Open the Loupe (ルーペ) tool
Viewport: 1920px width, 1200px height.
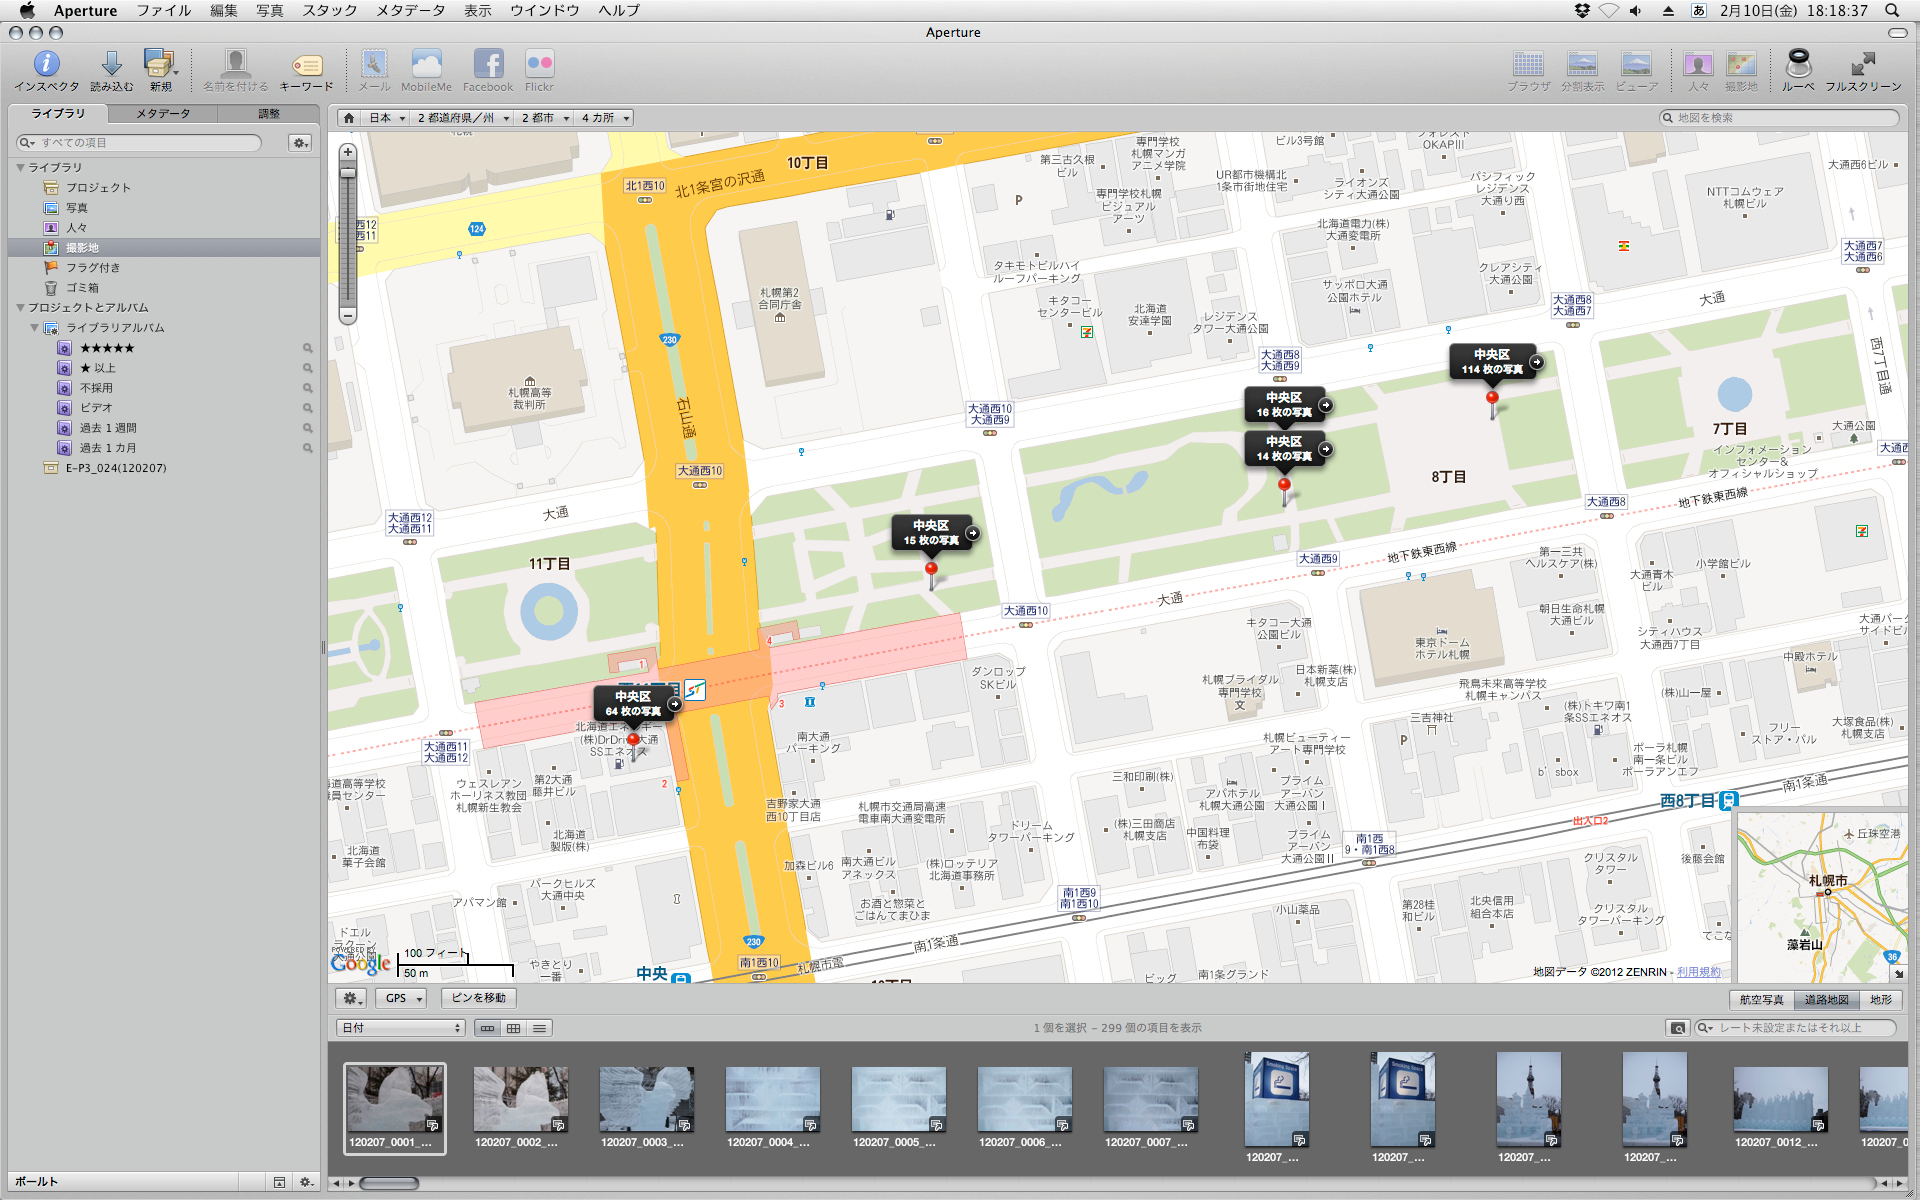1798,65
